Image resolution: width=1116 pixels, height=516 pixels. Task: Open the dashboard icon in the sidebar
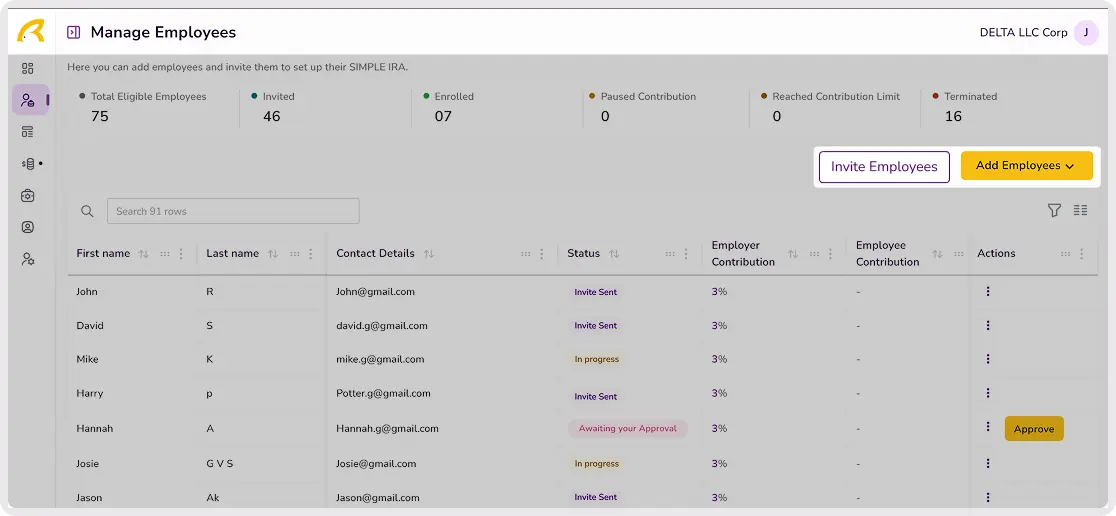28,68
